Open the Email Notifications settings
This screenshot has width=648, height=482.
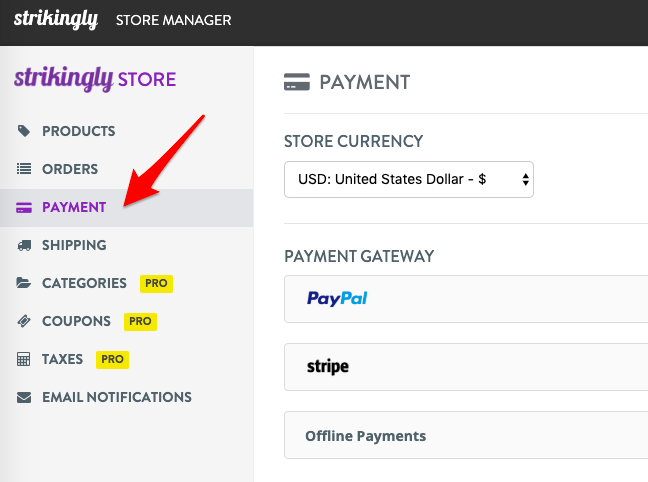tap(117, 397)
